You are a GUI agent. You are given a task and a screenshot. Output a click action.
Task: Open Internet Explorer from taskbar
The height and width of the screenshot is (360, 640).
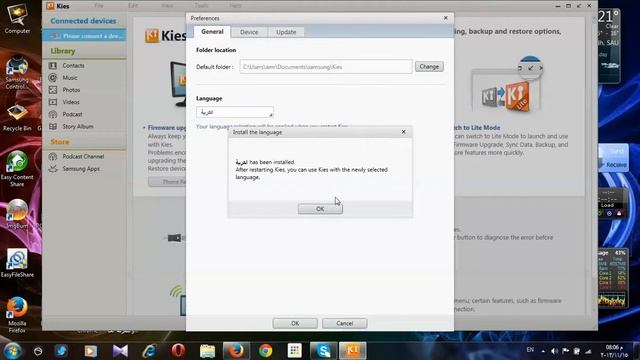[149, 351]
